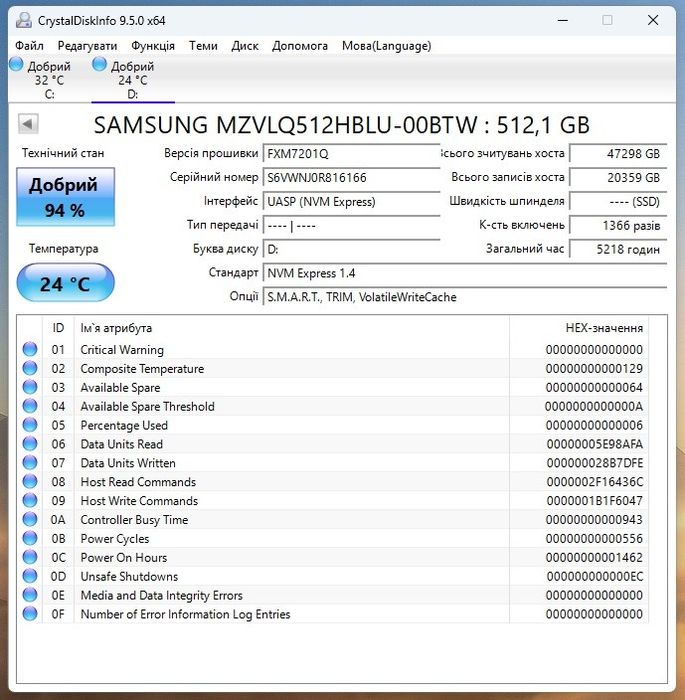Click hex value 00000000000EC

[594, 576]
